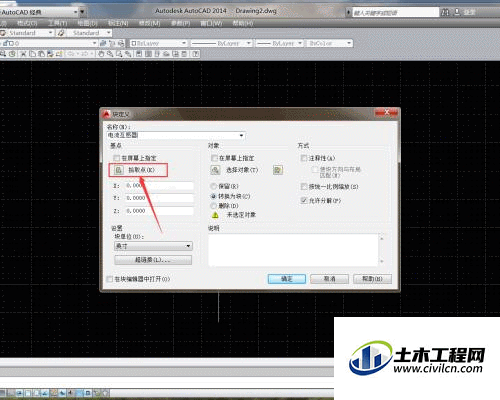Click the Match Properties brush icon
Image resolution: width=500 pixels, height=400 pixels.
click(x=50, y=53)
